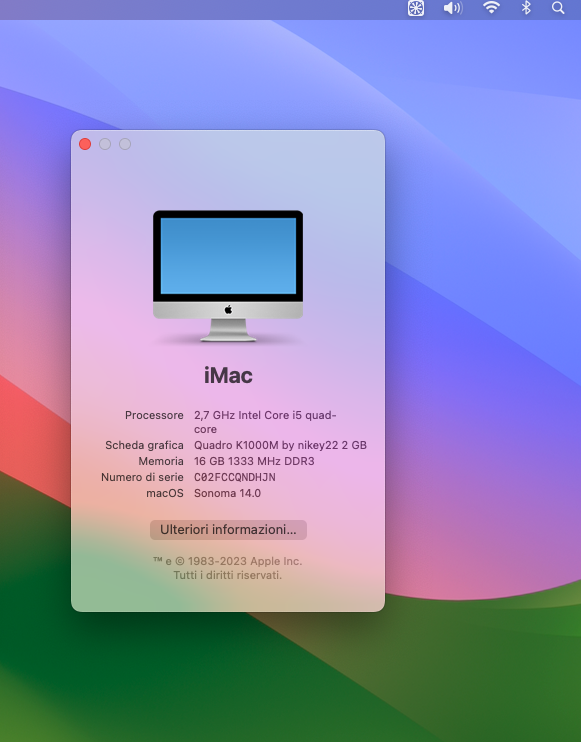Close the About This Mac window

pyautogui.click(x=85, y=144)
